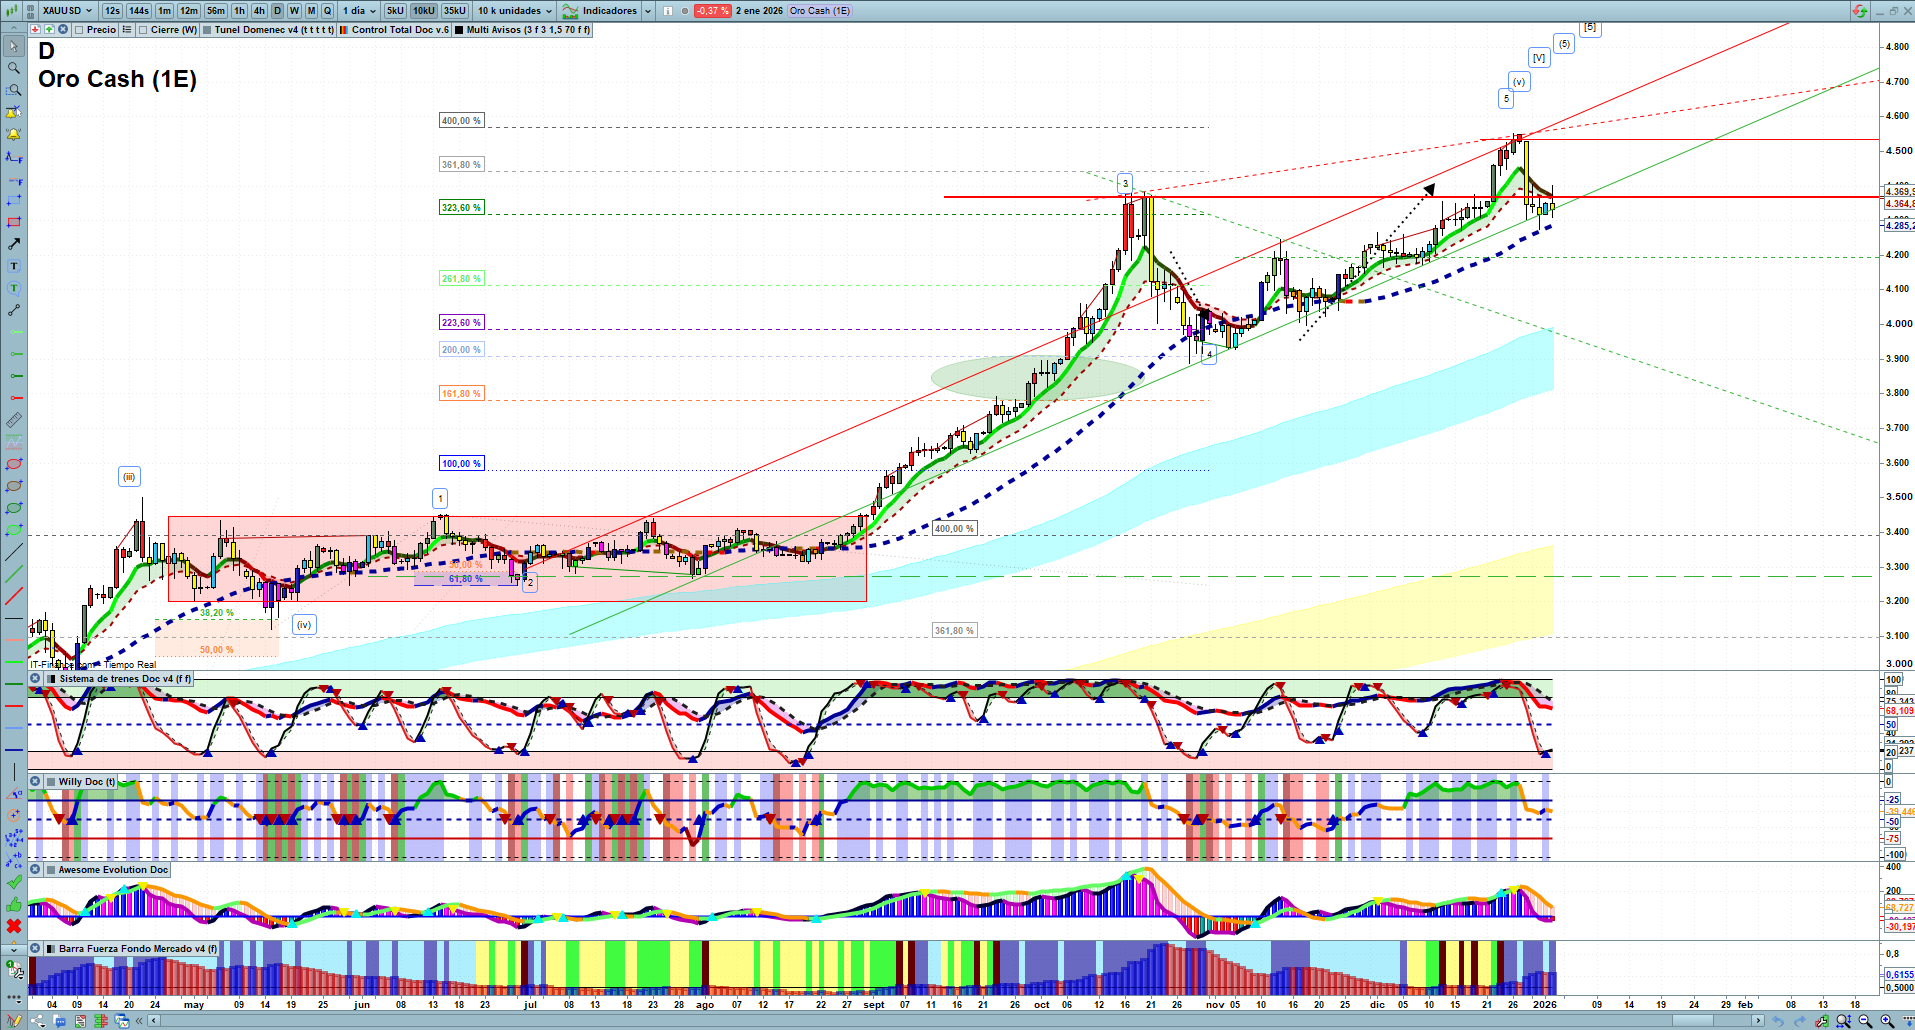Viewport: 1915px width, 1030px height.
Task: Select the 12s timeframe button
Action: click(x=112, y=11)
